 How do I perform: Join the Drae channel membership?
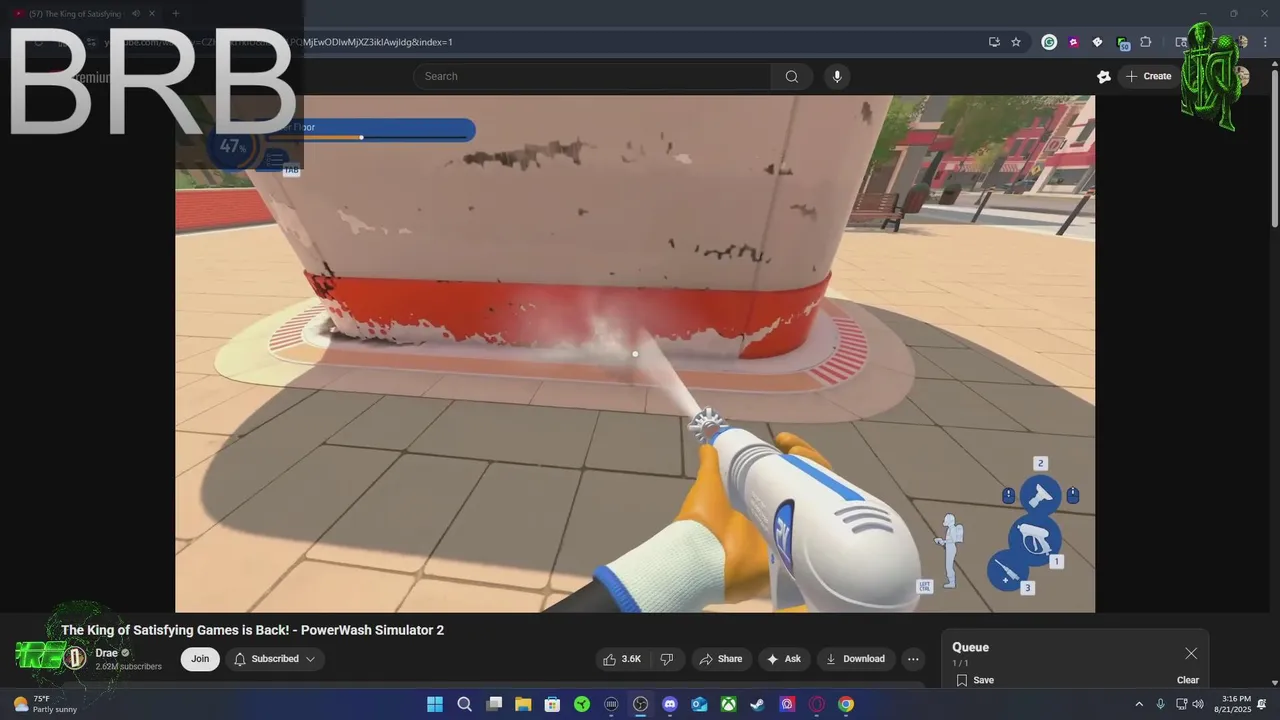click(200, 659)
